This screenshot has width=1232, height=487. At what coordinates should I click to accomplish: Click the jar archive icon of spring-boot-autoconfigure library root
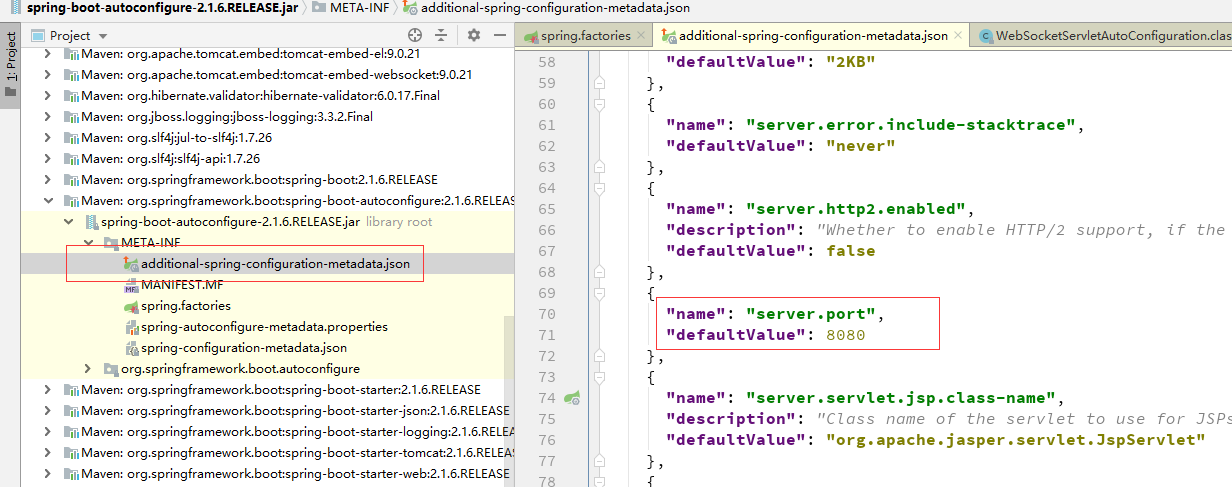point(90,222)
